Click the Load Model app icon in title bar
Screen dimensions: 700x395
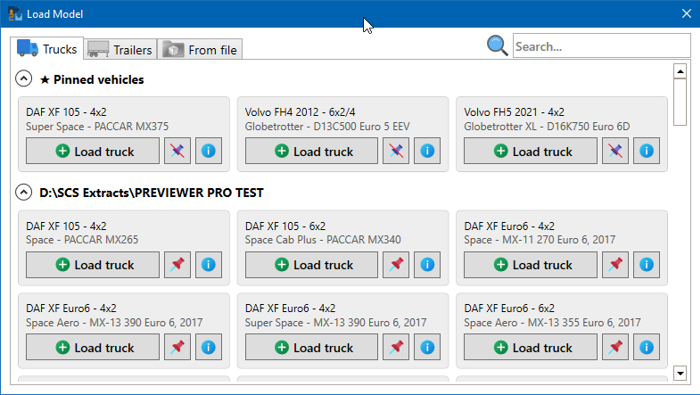coord(15,14)
